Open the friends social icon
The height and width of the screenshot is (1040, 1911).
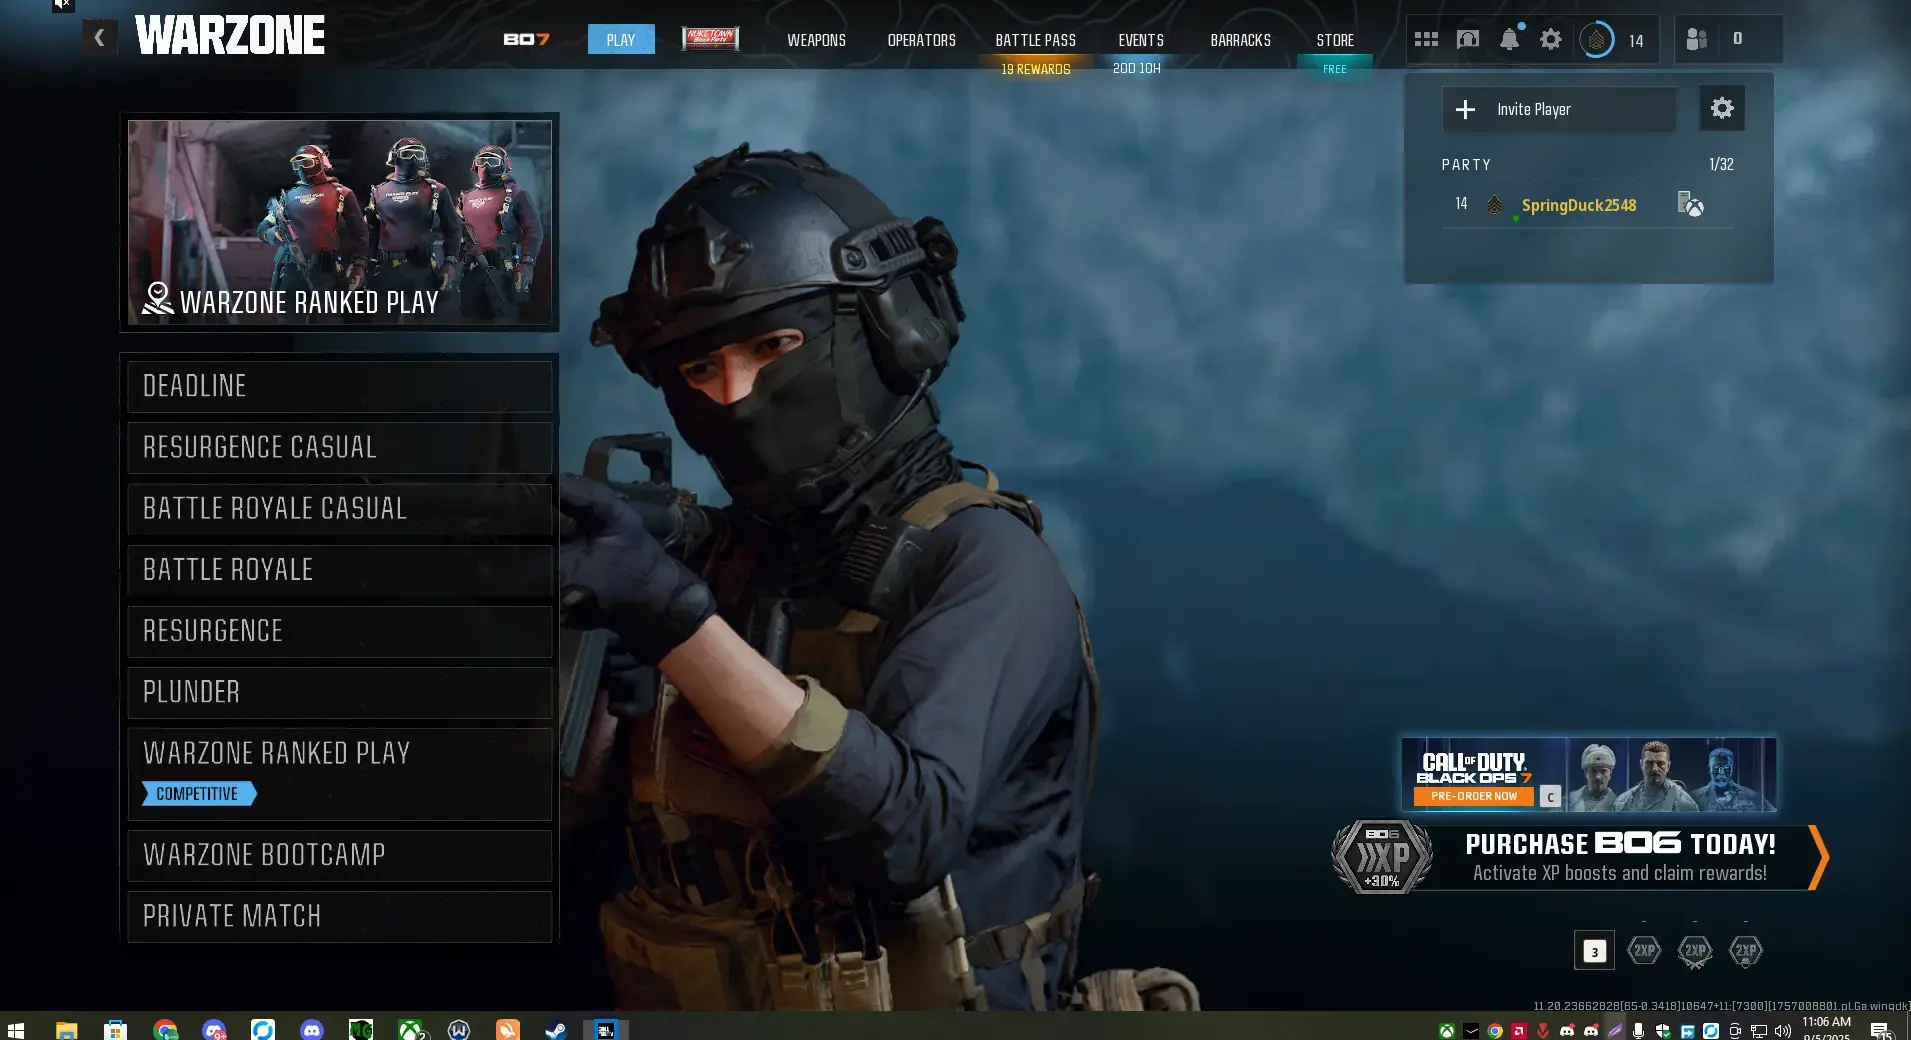pos(1697,39)
